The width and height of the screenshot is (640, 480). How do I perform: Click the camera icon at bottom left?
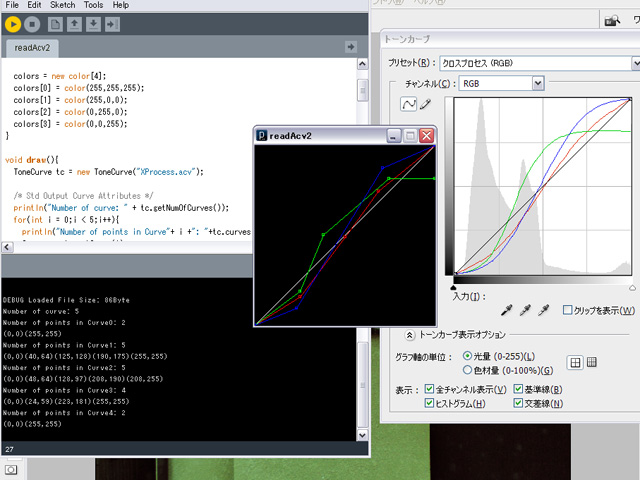coord(11,470)
